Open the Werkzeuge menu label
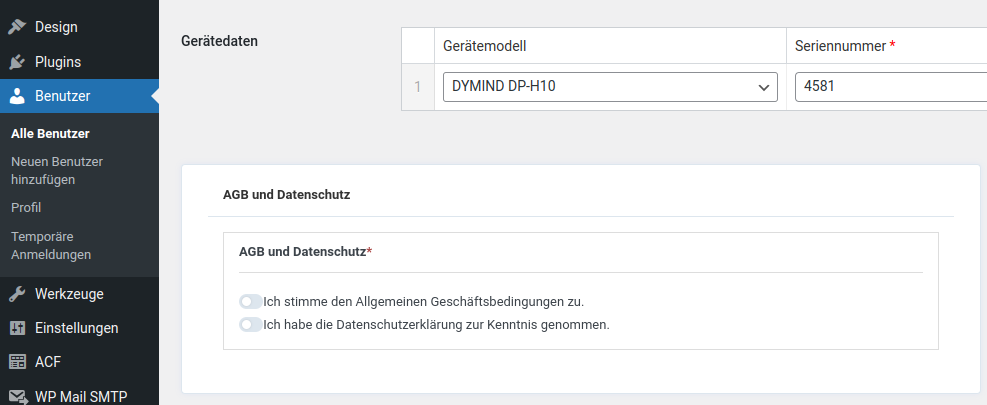The height and width of the screenshot is (405, 987). click(x=69, y=294)
